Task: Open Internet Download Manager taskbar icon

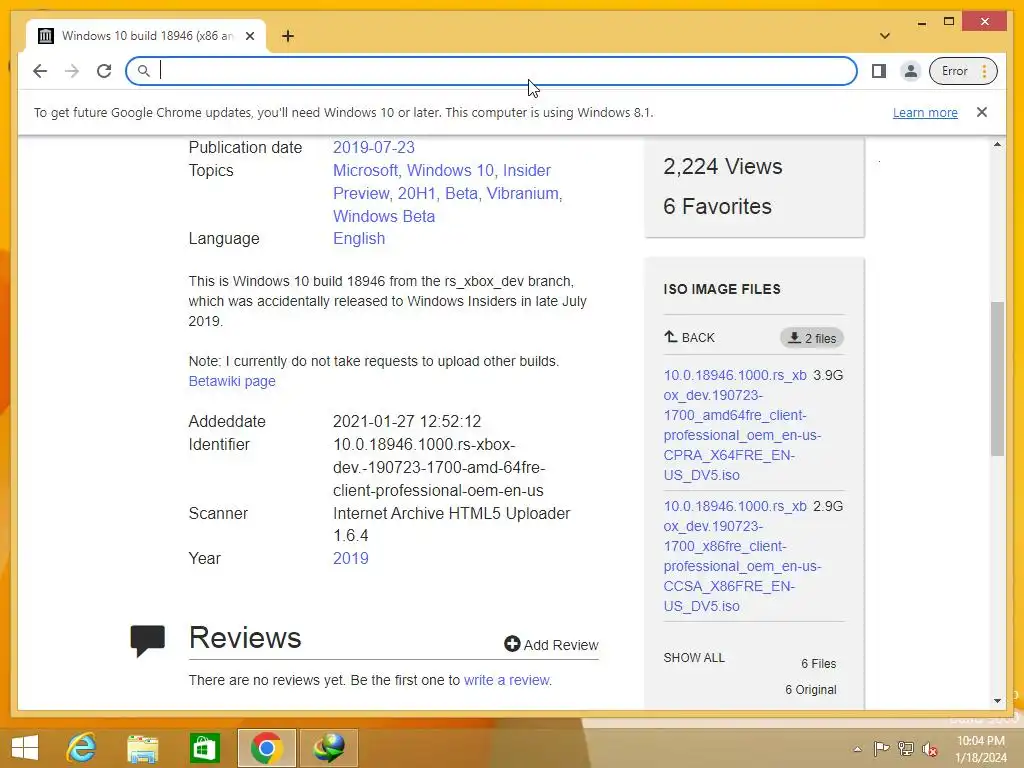Action: pyautogui.click(x=328, y=748)
